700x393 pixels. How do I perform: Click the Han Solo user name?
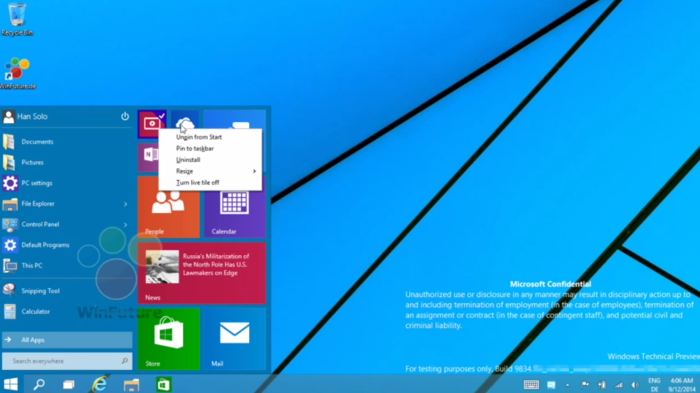click(x=33, y=117)
